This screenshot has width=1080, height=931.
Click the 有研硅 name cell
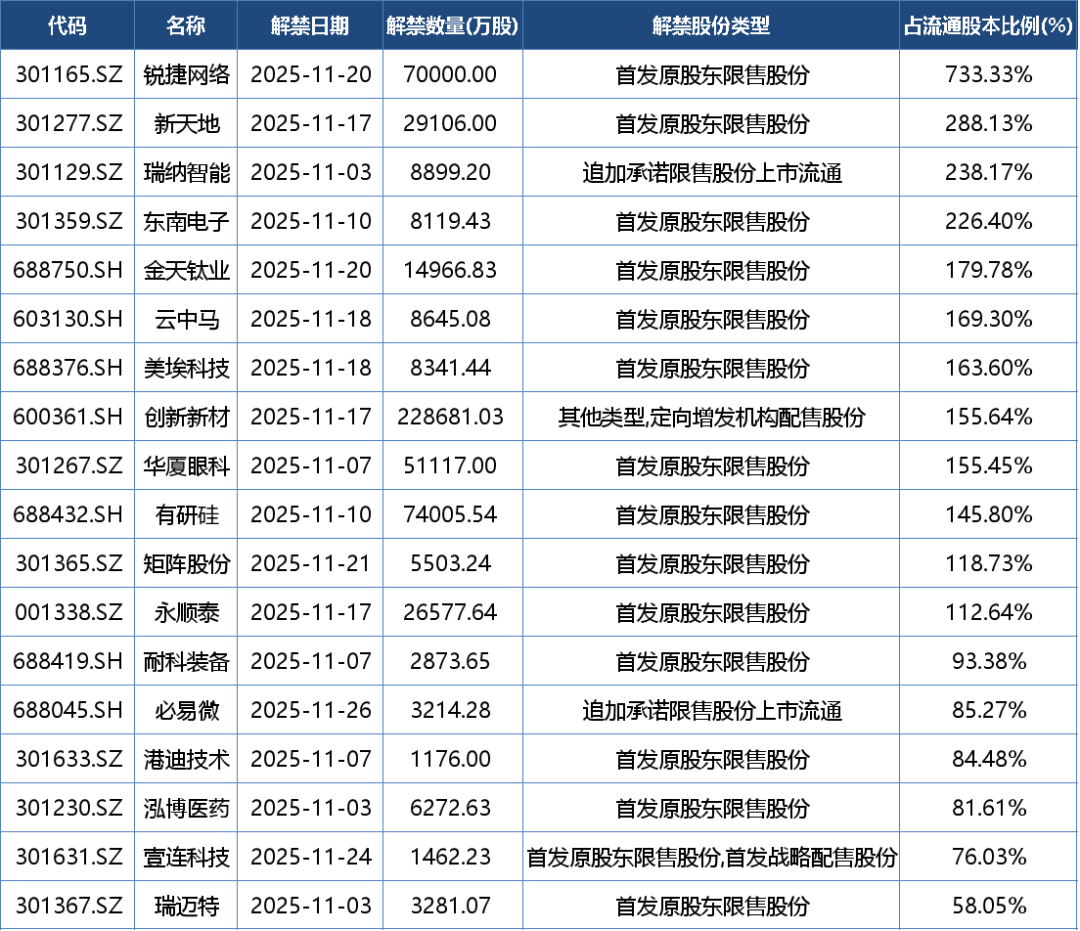tap(186, 514)
